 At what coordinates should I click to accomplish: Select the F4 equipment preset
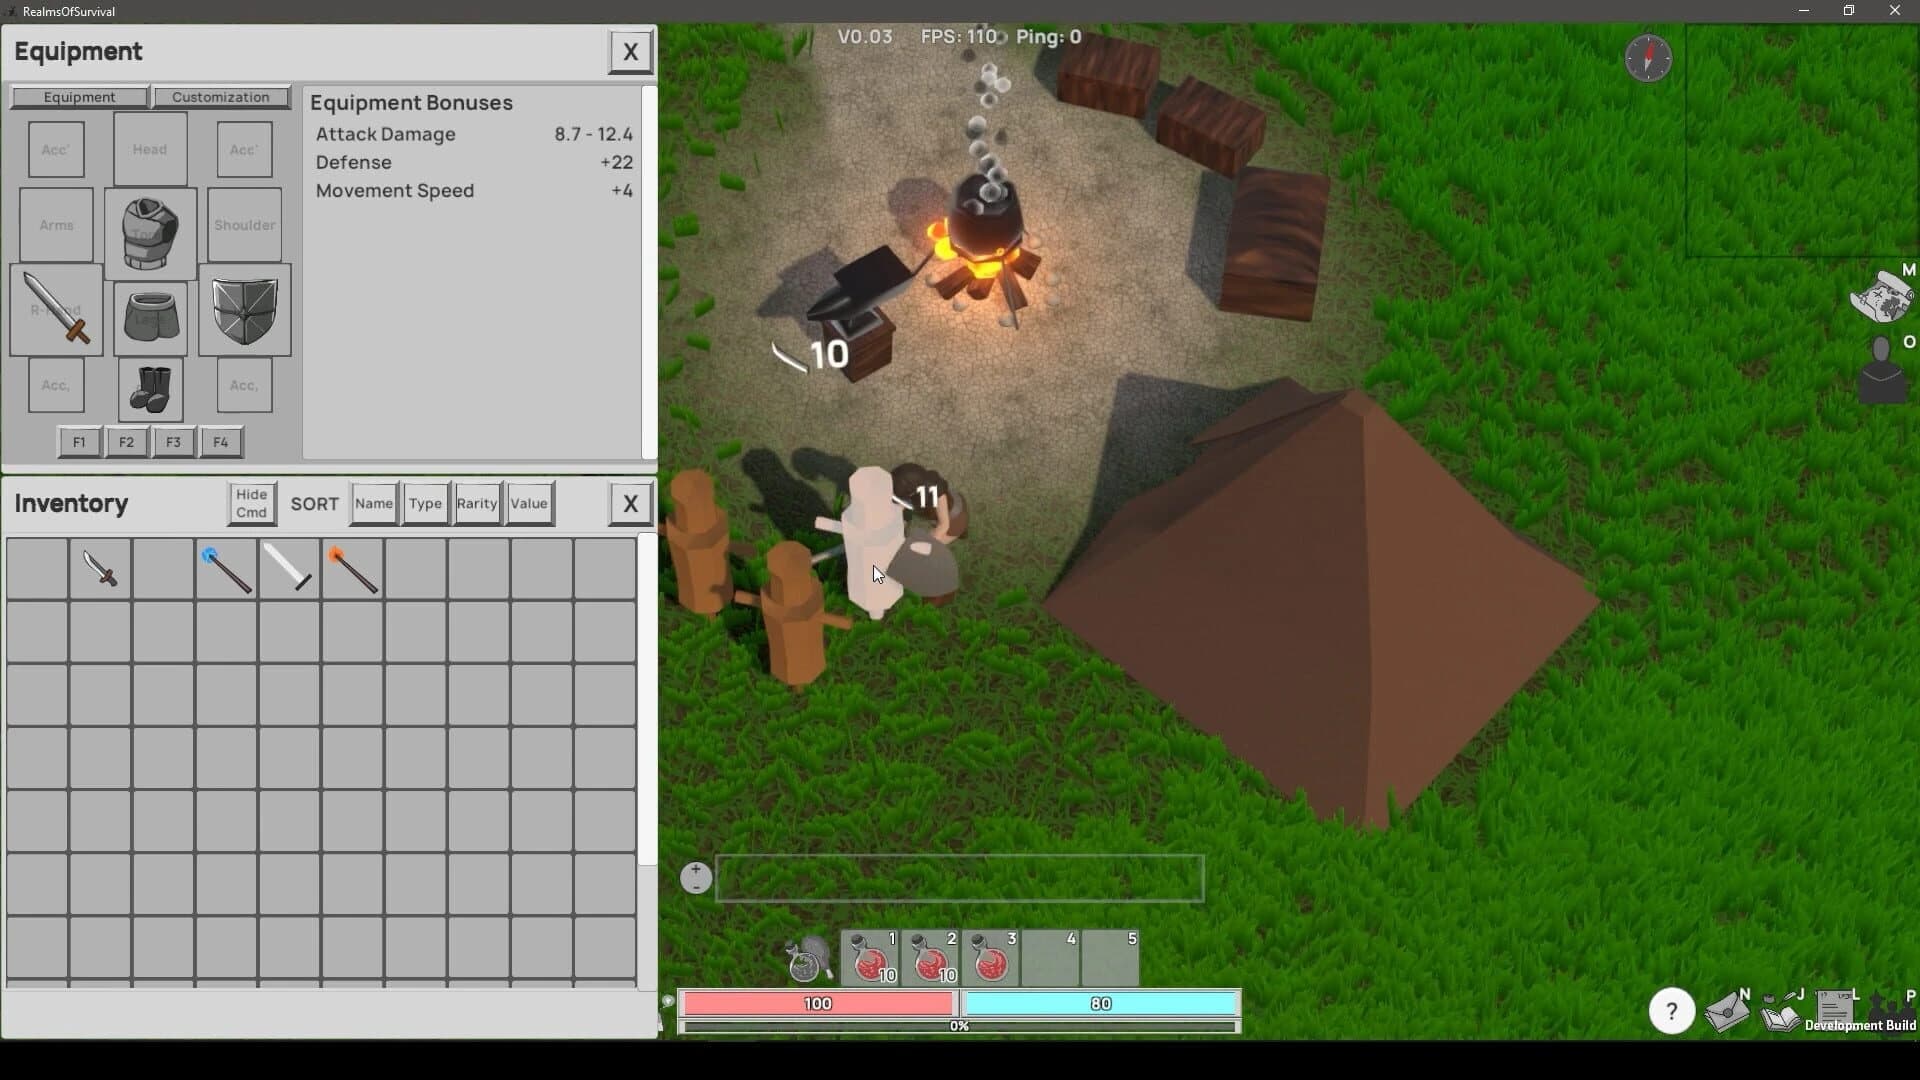(x=221, y=442)
